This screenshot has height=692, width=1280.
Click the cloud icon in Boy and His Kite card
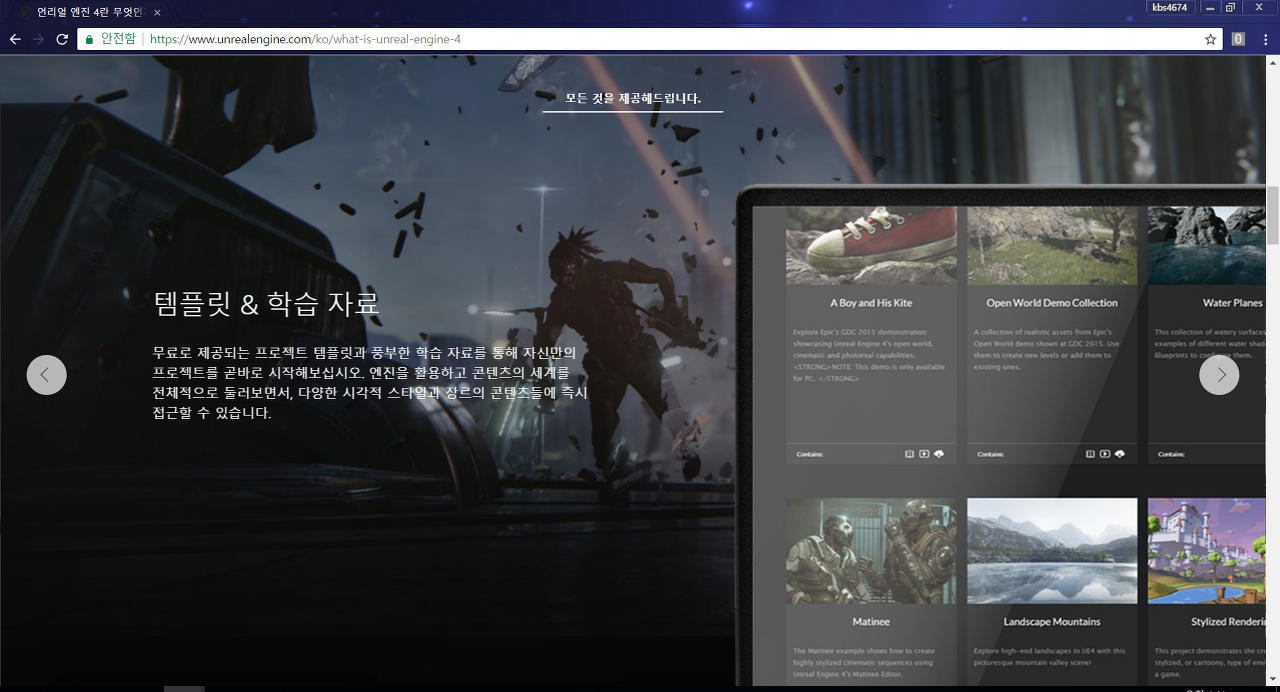tap(939, 454)
